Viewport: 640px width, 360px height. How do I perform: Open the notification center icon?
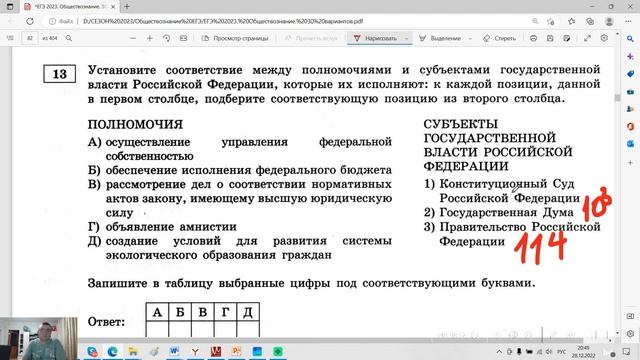(627, 351)
